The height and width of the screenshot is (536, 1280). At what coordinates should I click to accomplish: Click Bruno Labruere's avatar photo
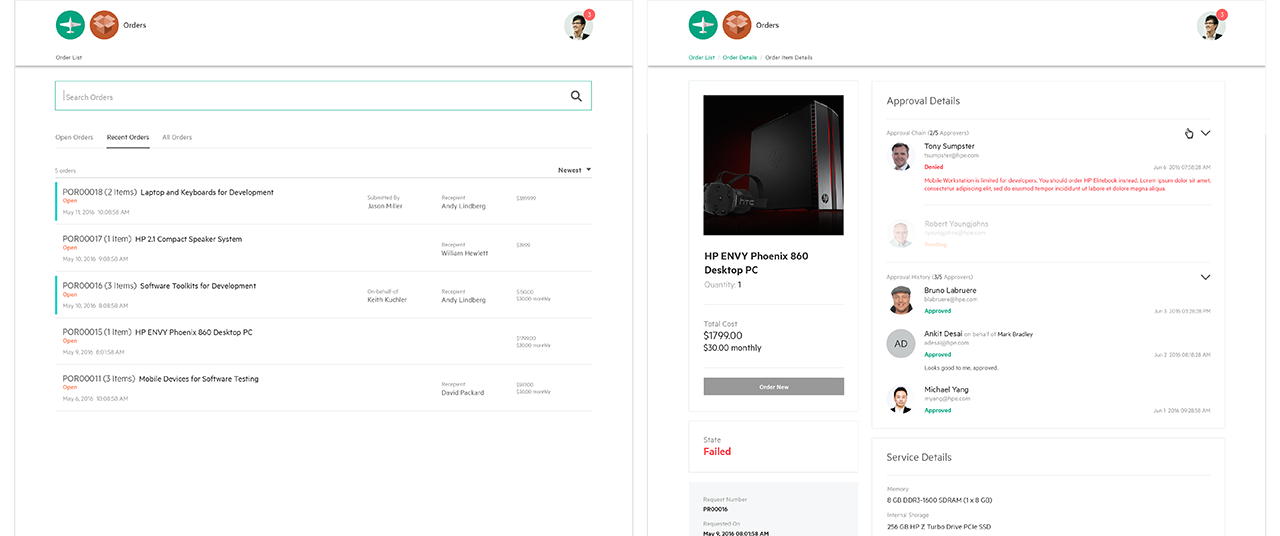(x=902, y=300)
